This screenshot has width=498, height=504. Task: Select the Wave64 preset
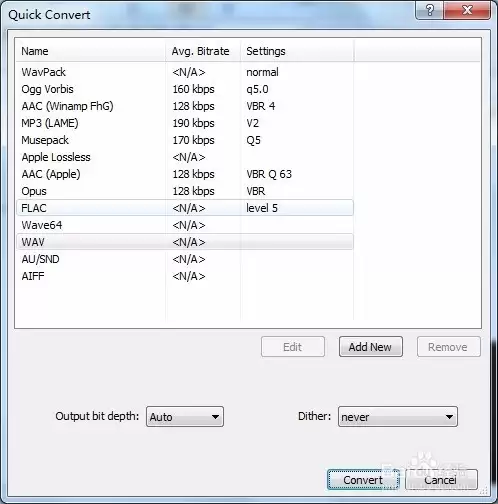(x=185, y=225)
